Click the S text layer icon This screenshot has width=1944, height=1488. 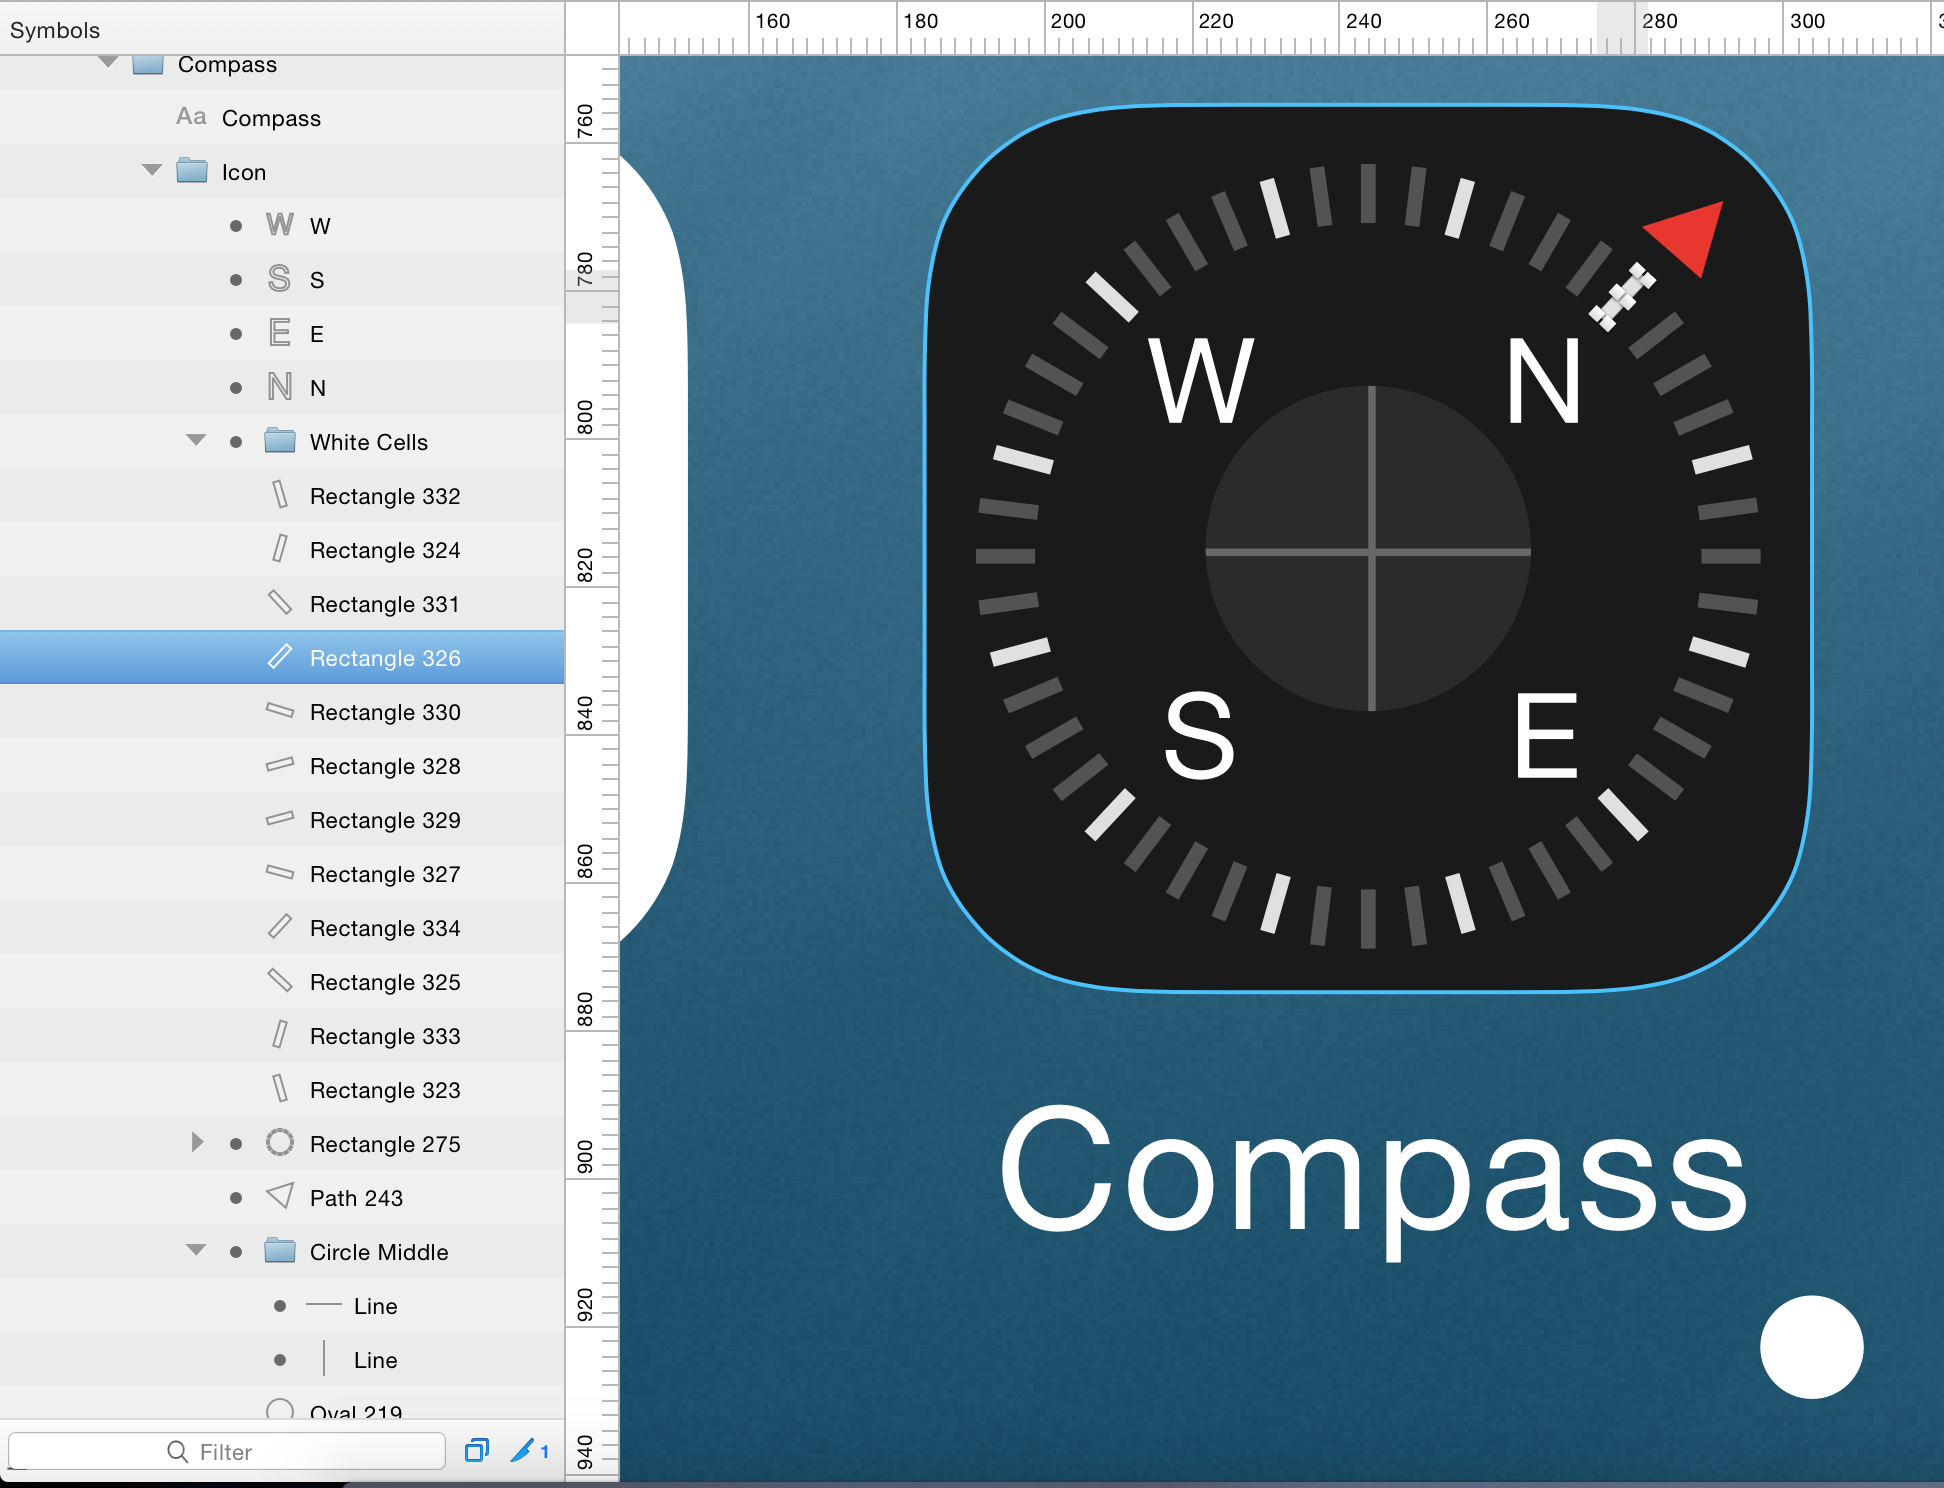(280, 279)
